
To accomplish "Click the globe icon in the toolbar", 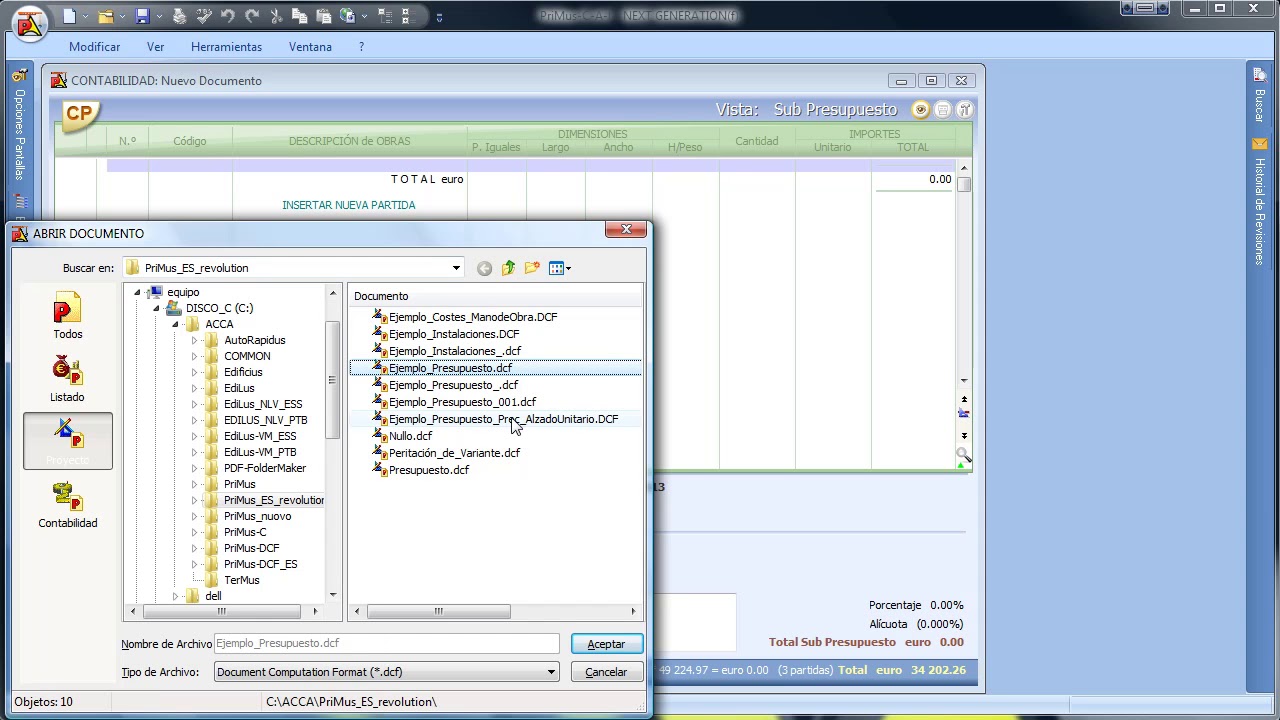I will 348,16.
